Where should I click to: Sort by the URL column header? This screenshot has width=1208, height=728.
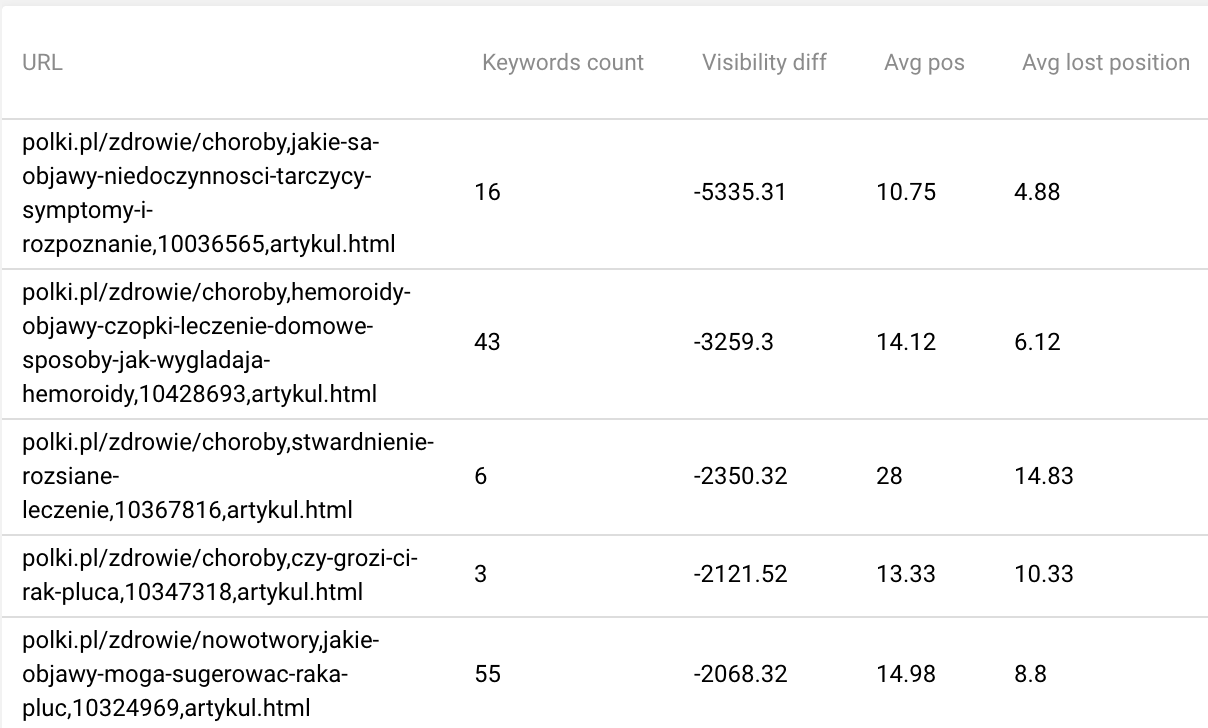click(x=42, y=62)
